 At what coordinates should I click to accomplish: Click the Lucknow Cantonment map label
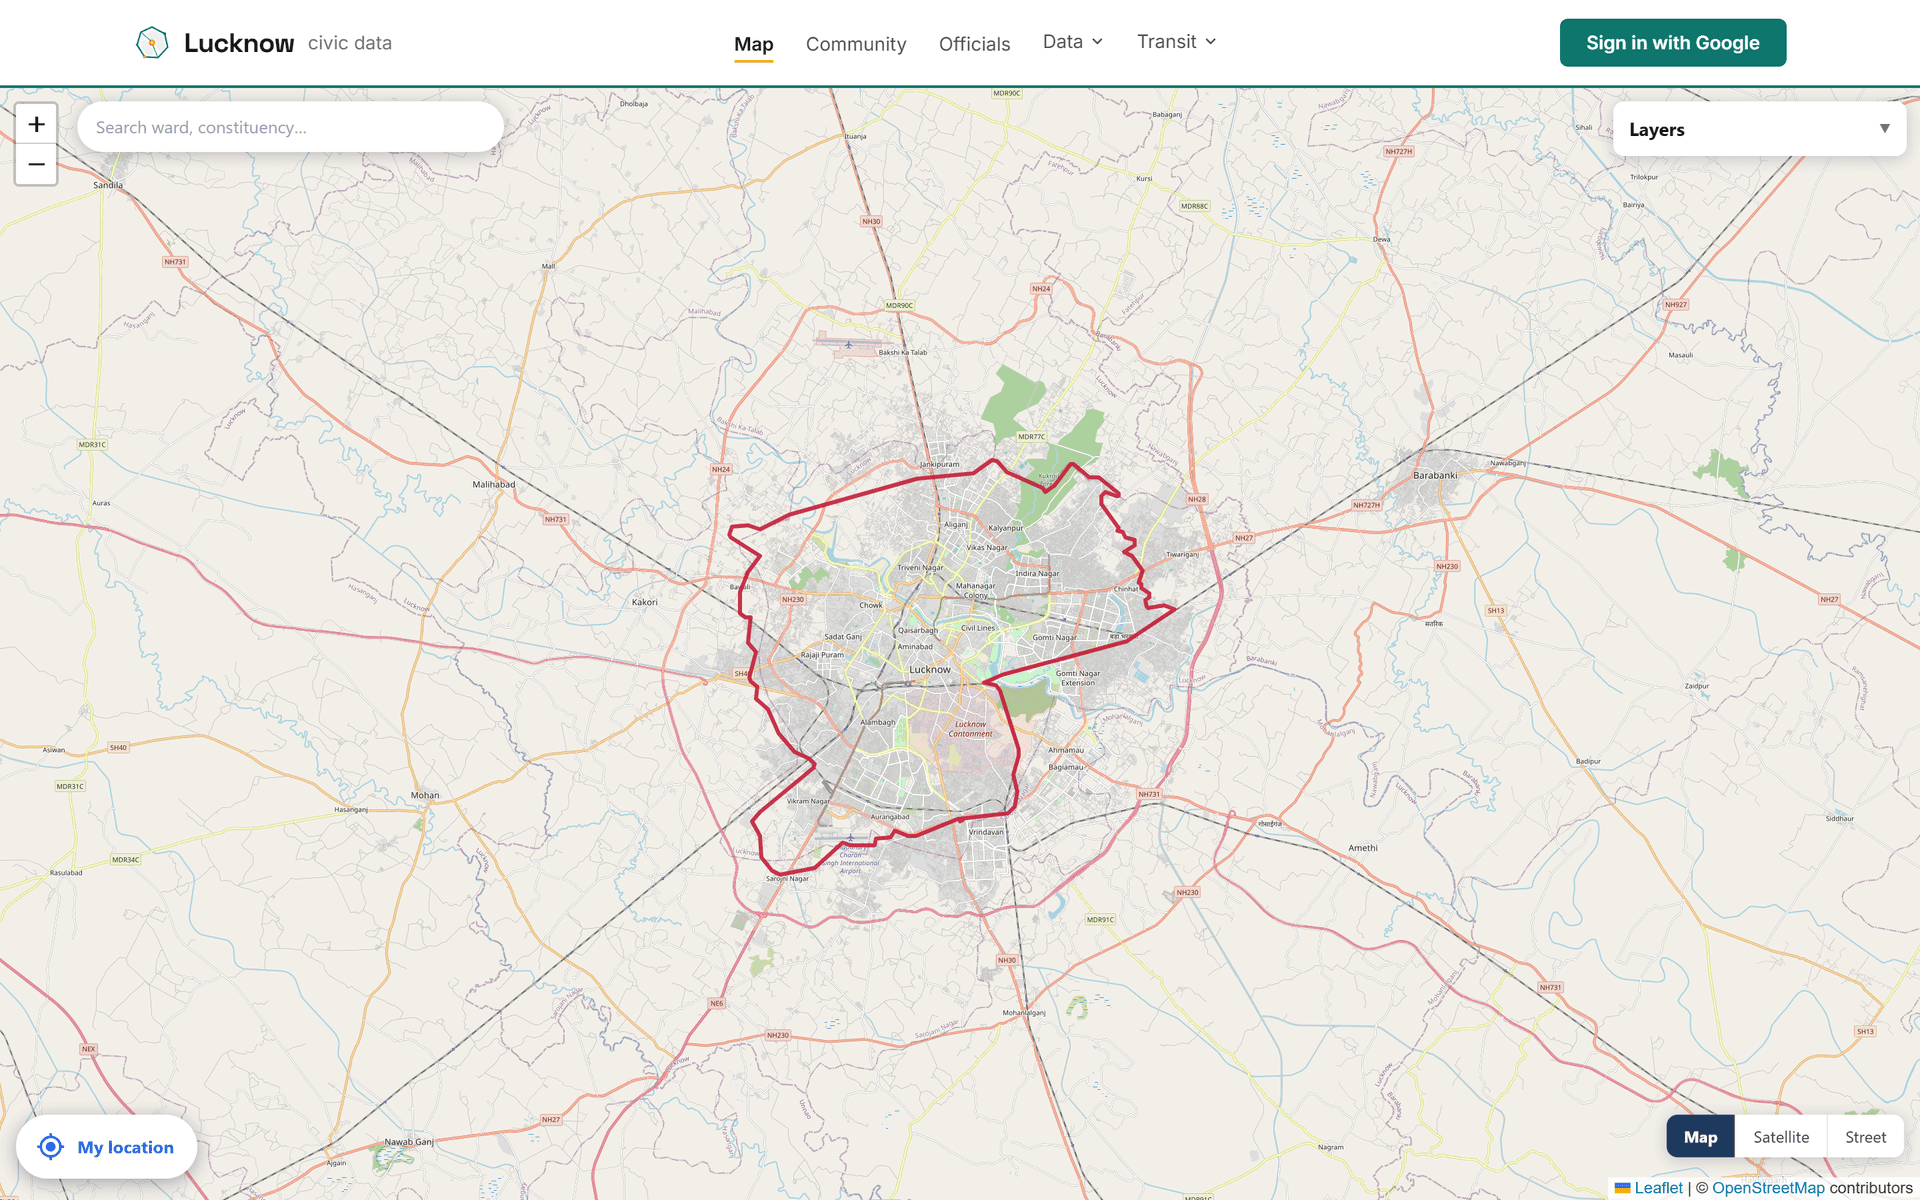click(971, 729)
